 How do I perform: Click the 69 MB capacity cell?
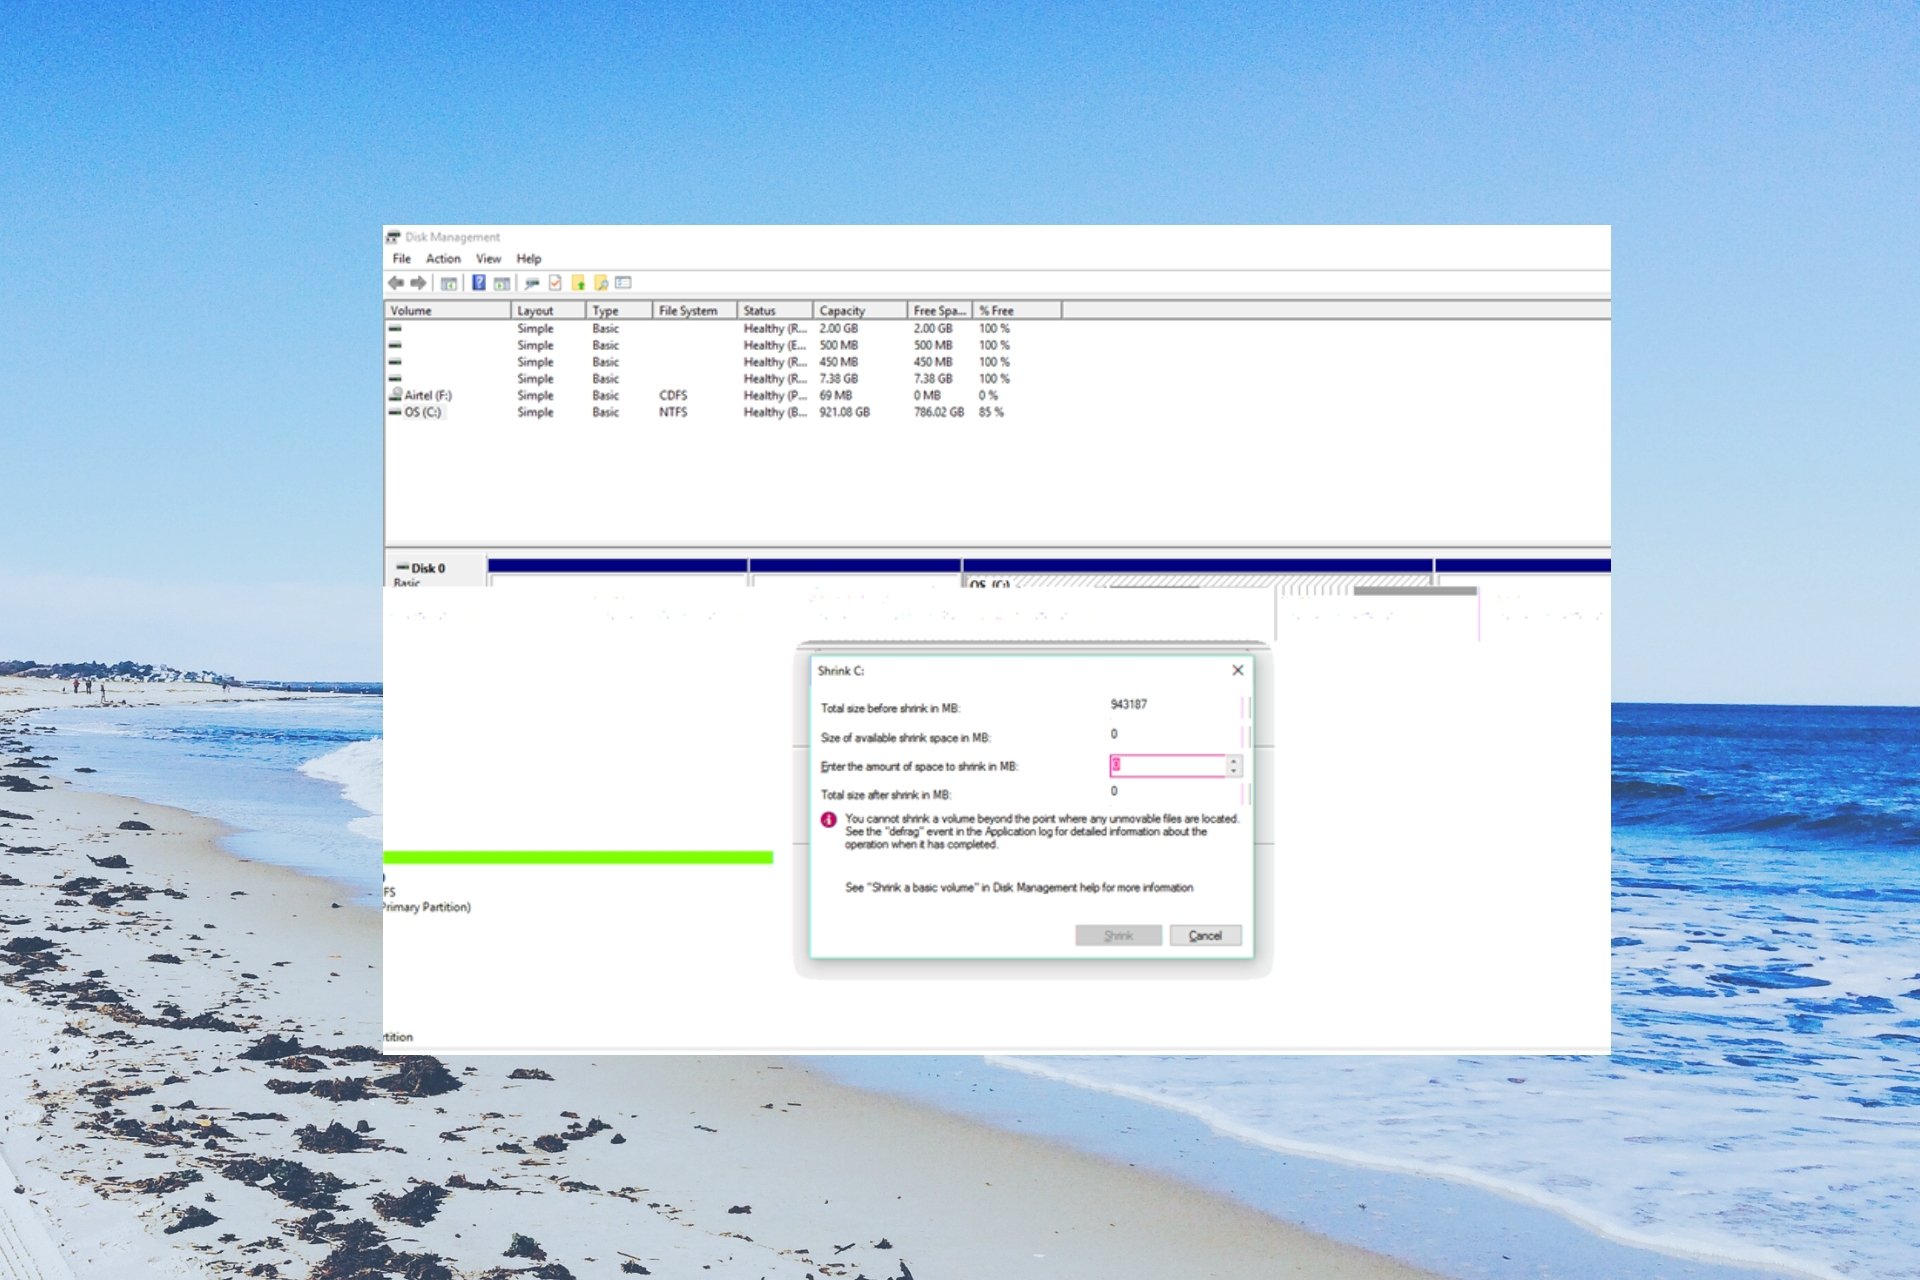836,395
